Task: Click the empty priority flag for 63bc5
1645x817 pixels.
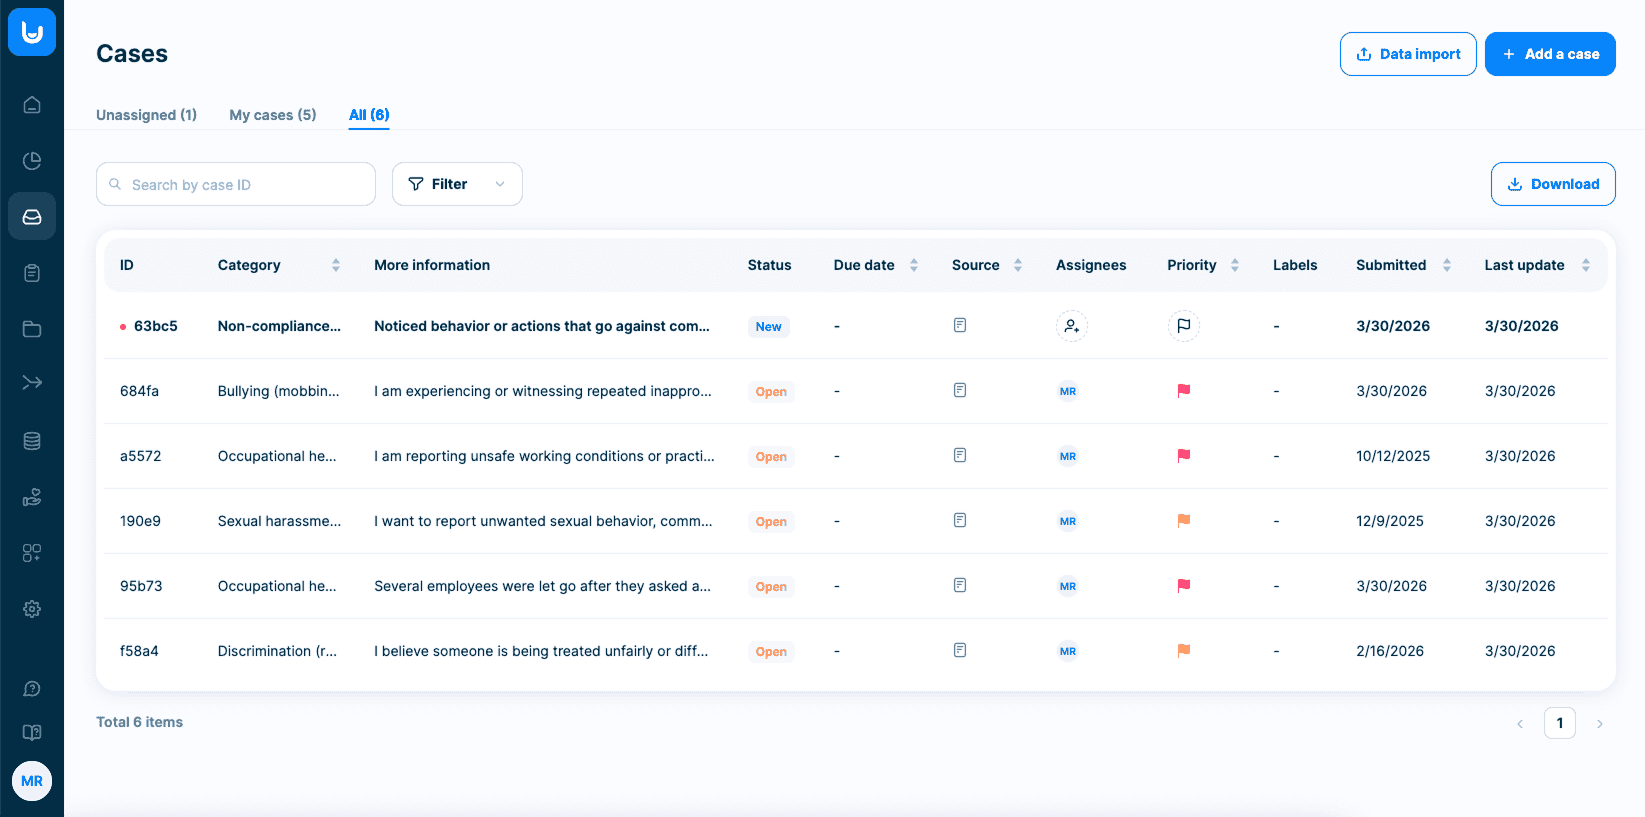Action: point(1183,326)
